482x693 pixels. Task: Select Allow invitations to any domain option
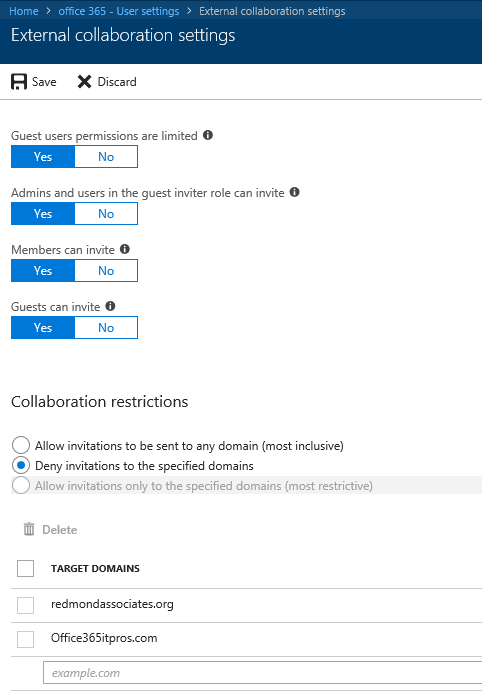click(x=21, y=446)
